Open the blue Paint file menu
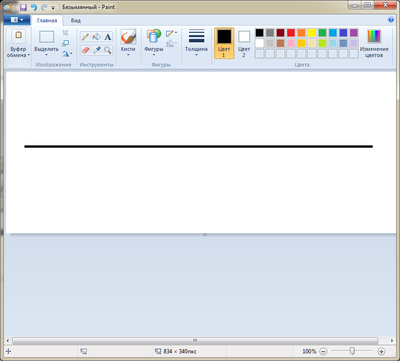Image resolution: width=400 pixels, height=361 pixels. click(x=17, y=20)
